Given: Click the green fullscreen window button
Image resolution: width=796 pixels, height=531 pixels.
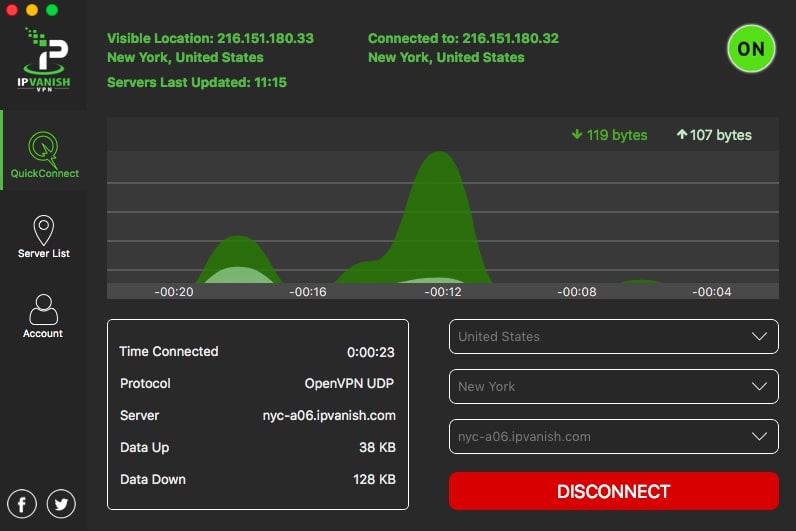Looking at the screenshot, I should point(52,10).
